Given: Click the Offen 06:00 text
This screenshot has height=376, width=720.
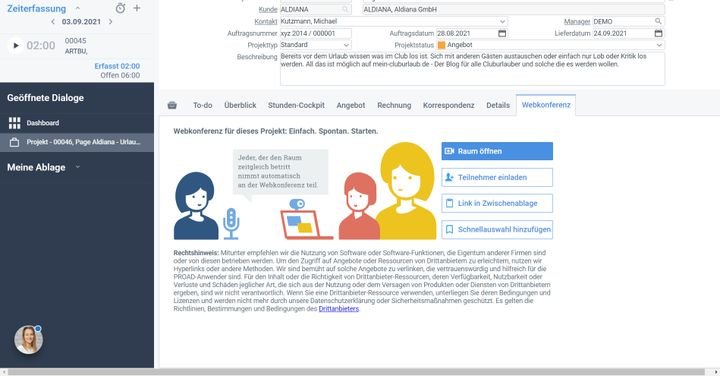Looking at the screenshot, I should coord(120,75).
